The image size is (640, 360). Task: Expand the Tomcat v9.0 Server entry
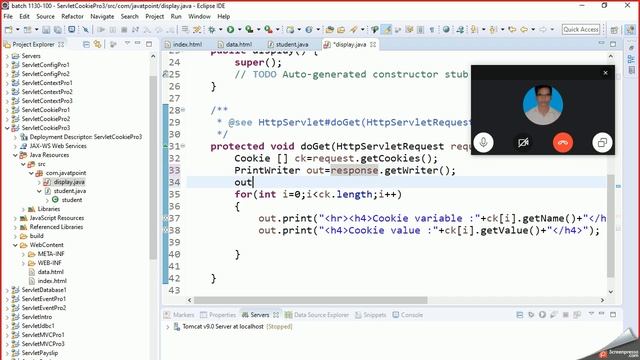(x=167, y=327)
